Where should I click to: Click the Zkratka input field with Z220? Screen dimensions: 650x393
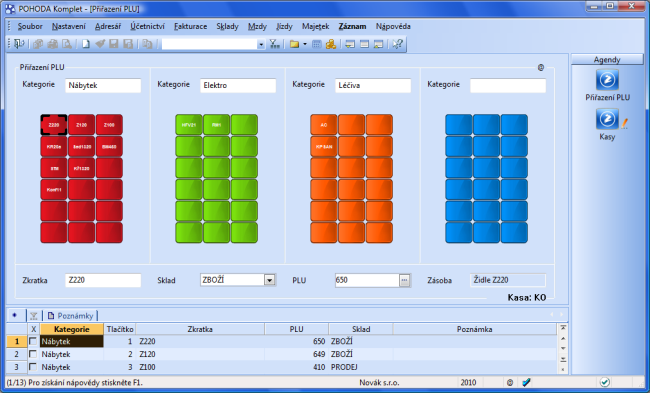(x=103, y=280)
